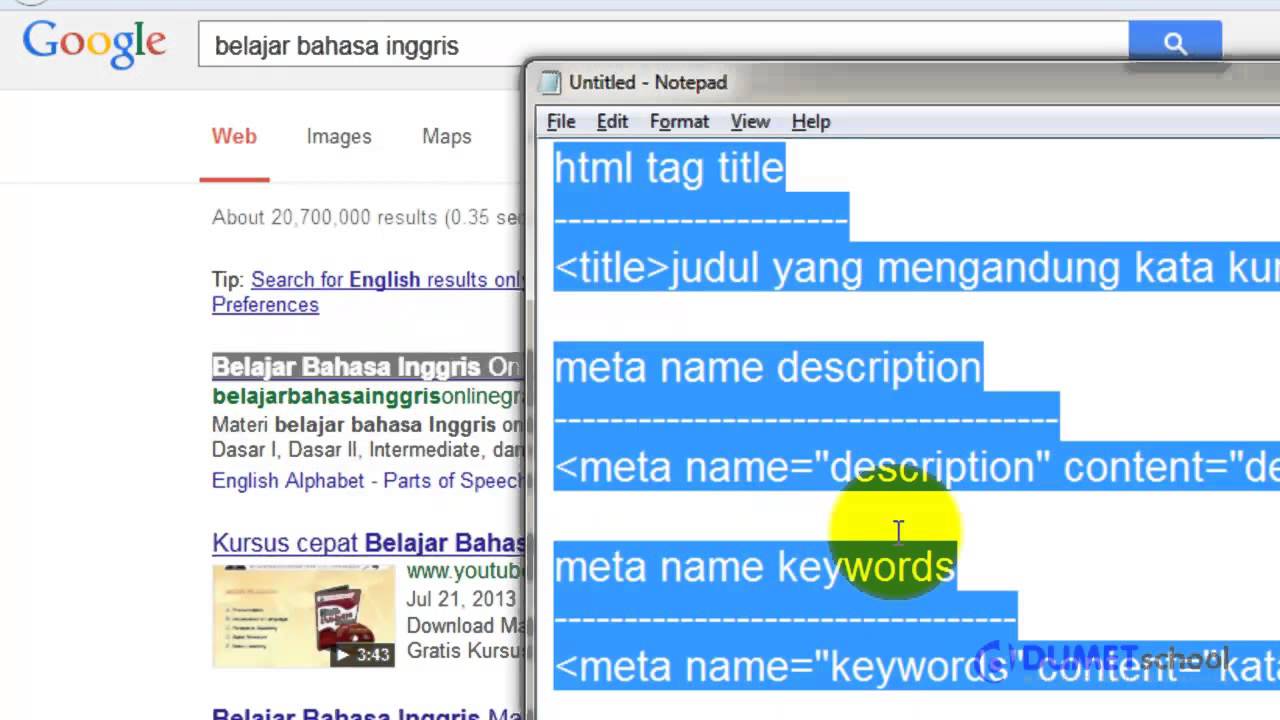Viewport: 1280px width, 720px height.
Task: Play the YouTube video thumbnail marked 3:43
Action: pyautogui.click(x=304, y=616)
